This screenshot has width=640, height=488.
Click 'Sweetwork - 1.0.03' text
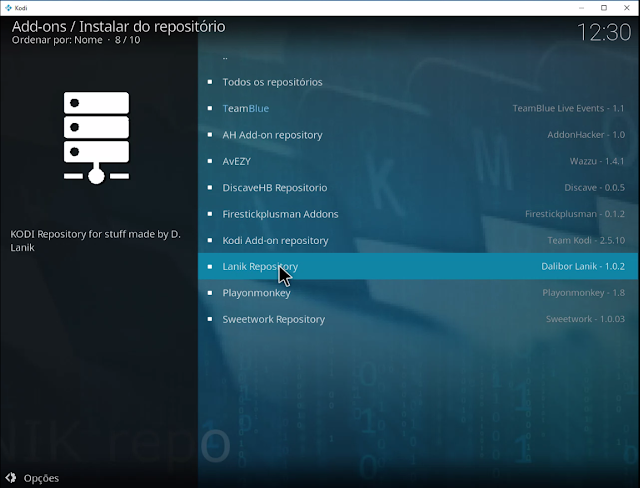(585, 319)
